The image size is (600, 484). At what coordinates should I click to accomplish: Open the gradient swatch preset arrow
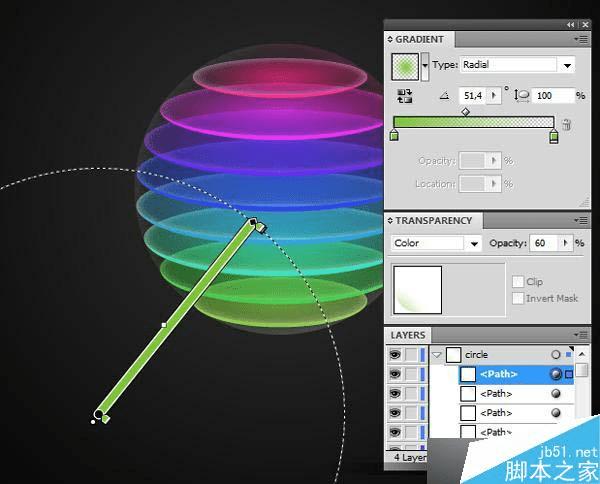pyautogui.click(x=425, y=67)
